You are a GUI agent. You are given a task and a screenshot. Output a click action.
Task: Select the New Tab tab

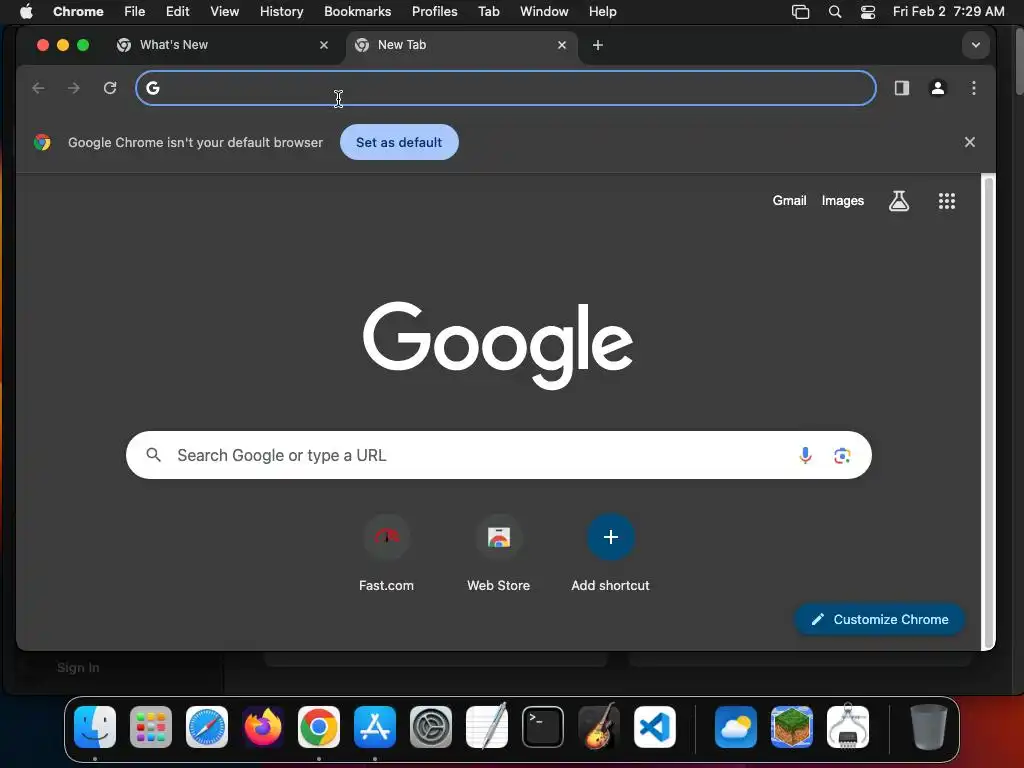click(x=460, y=45)
